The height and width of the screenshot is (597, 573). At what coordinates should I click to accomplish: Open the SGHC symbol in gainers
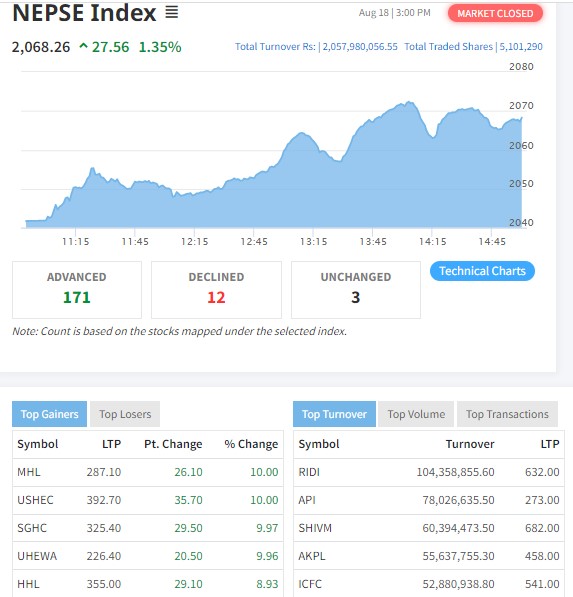(x=32, y=528)
